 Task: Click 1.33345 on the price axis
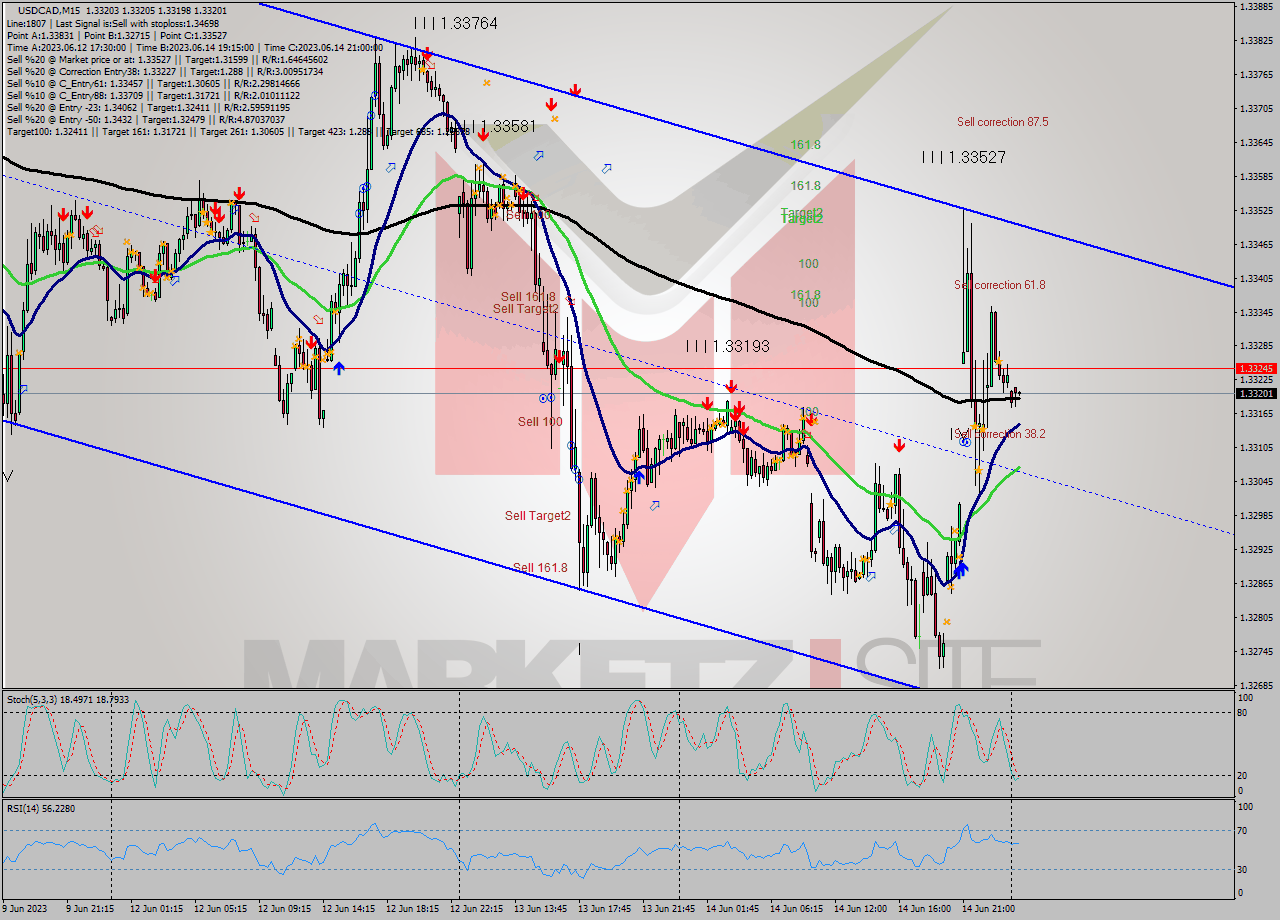pos(1255,313)
